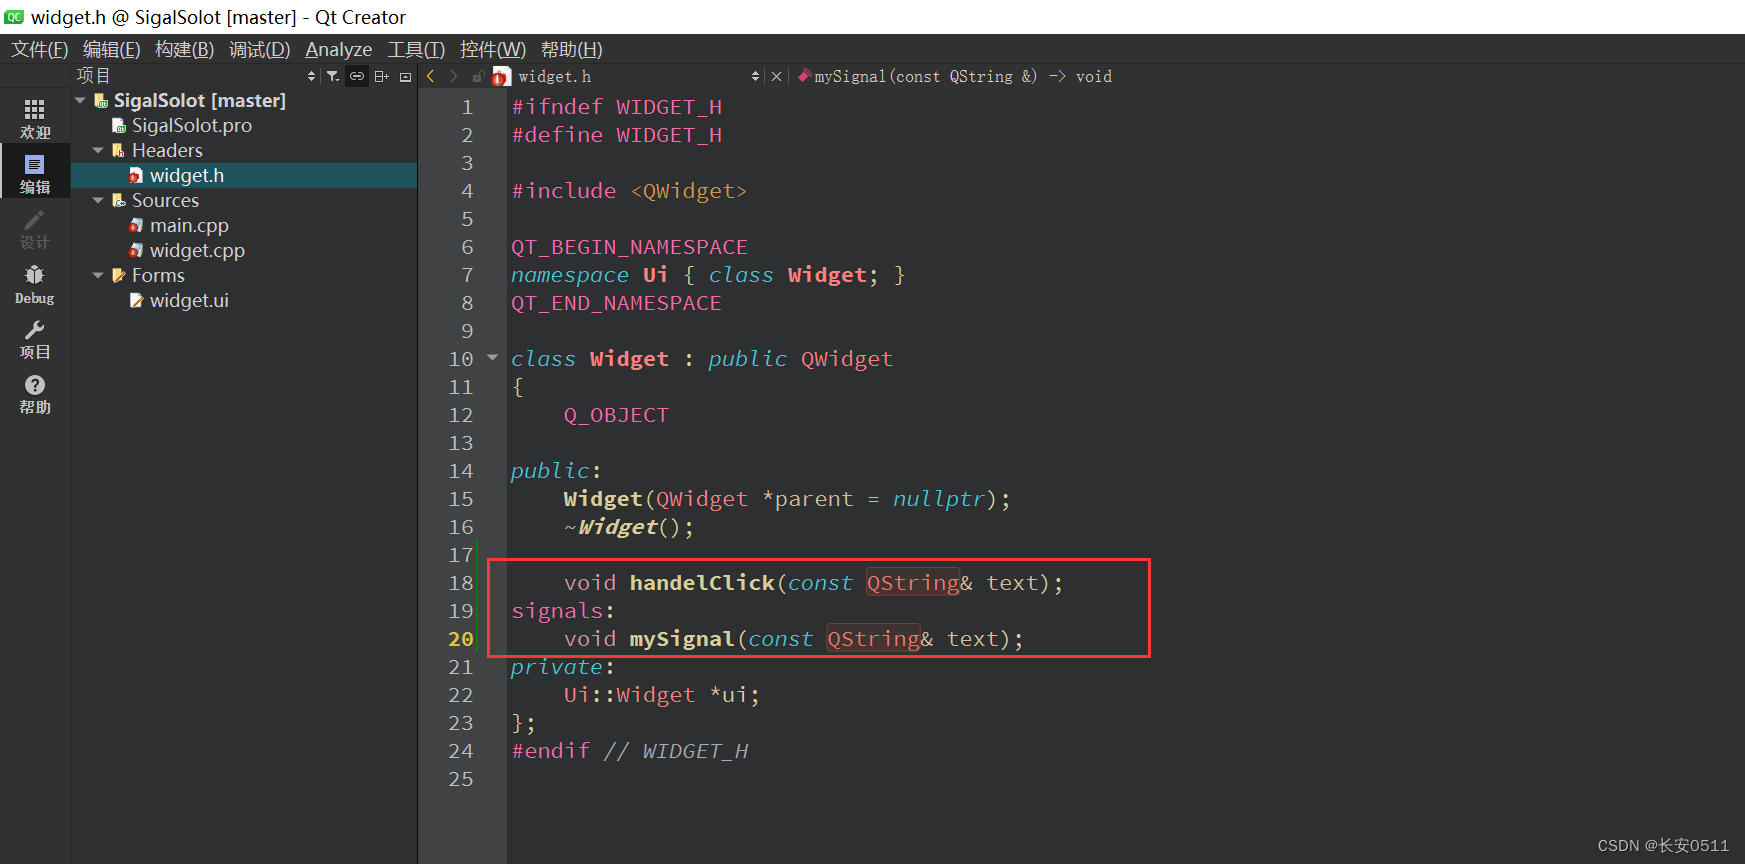The width and height of the screenshot is (1745, 864).
Task: Go back with the yellow left arrow
Action: [431, 76]
